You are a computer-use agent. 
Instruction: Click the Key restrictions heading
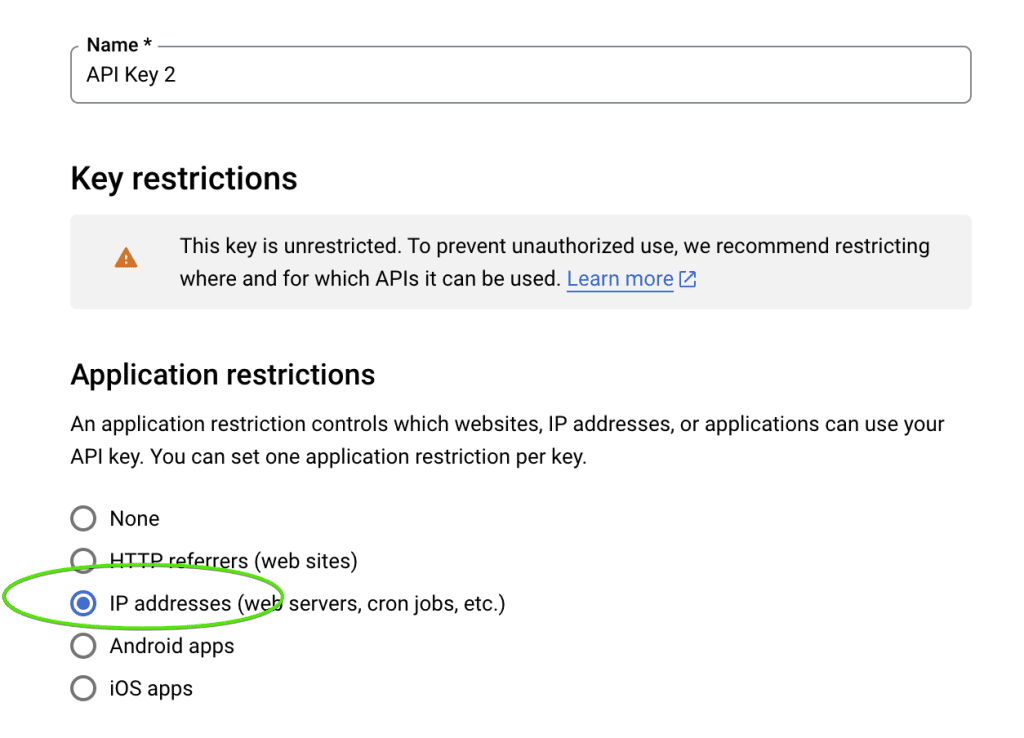pyautogui.click(x=184, y=178)
